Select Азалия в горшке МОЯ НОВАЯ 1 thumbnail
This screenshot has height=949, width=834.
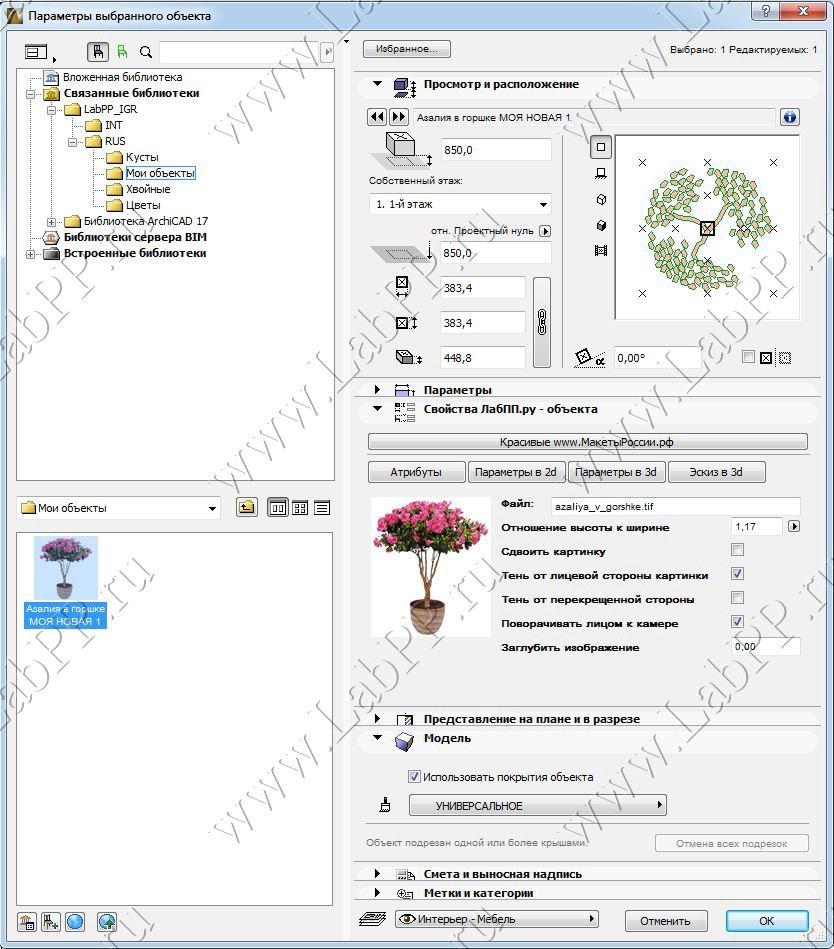65,582
